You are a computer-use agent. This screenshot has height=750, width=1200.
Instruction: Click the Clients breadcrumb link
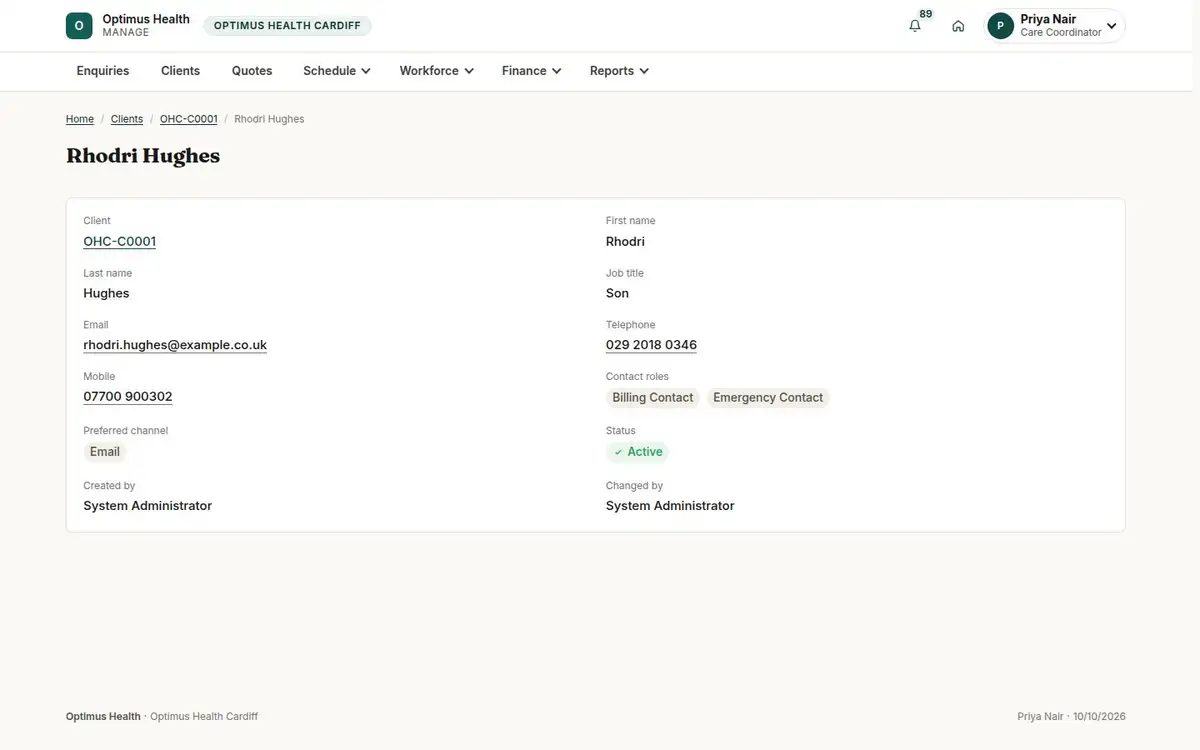pyautogui.click(x=127, y=119)
